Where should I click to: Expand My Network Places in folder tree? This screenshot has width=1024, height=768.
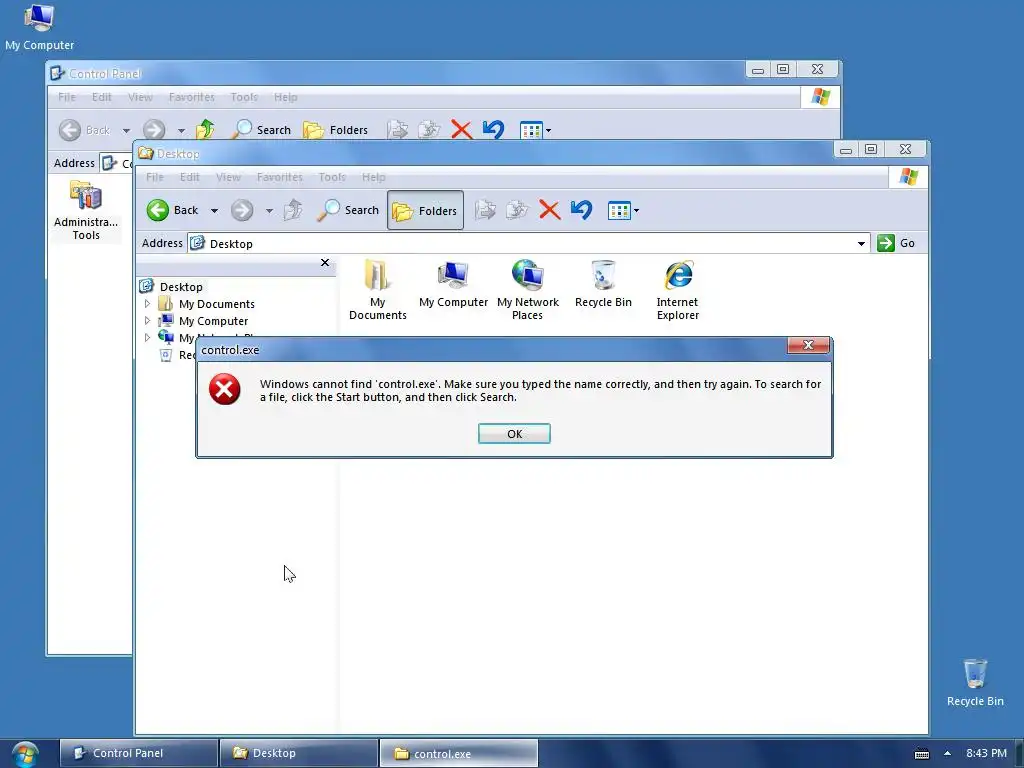[x=148, y=338]
